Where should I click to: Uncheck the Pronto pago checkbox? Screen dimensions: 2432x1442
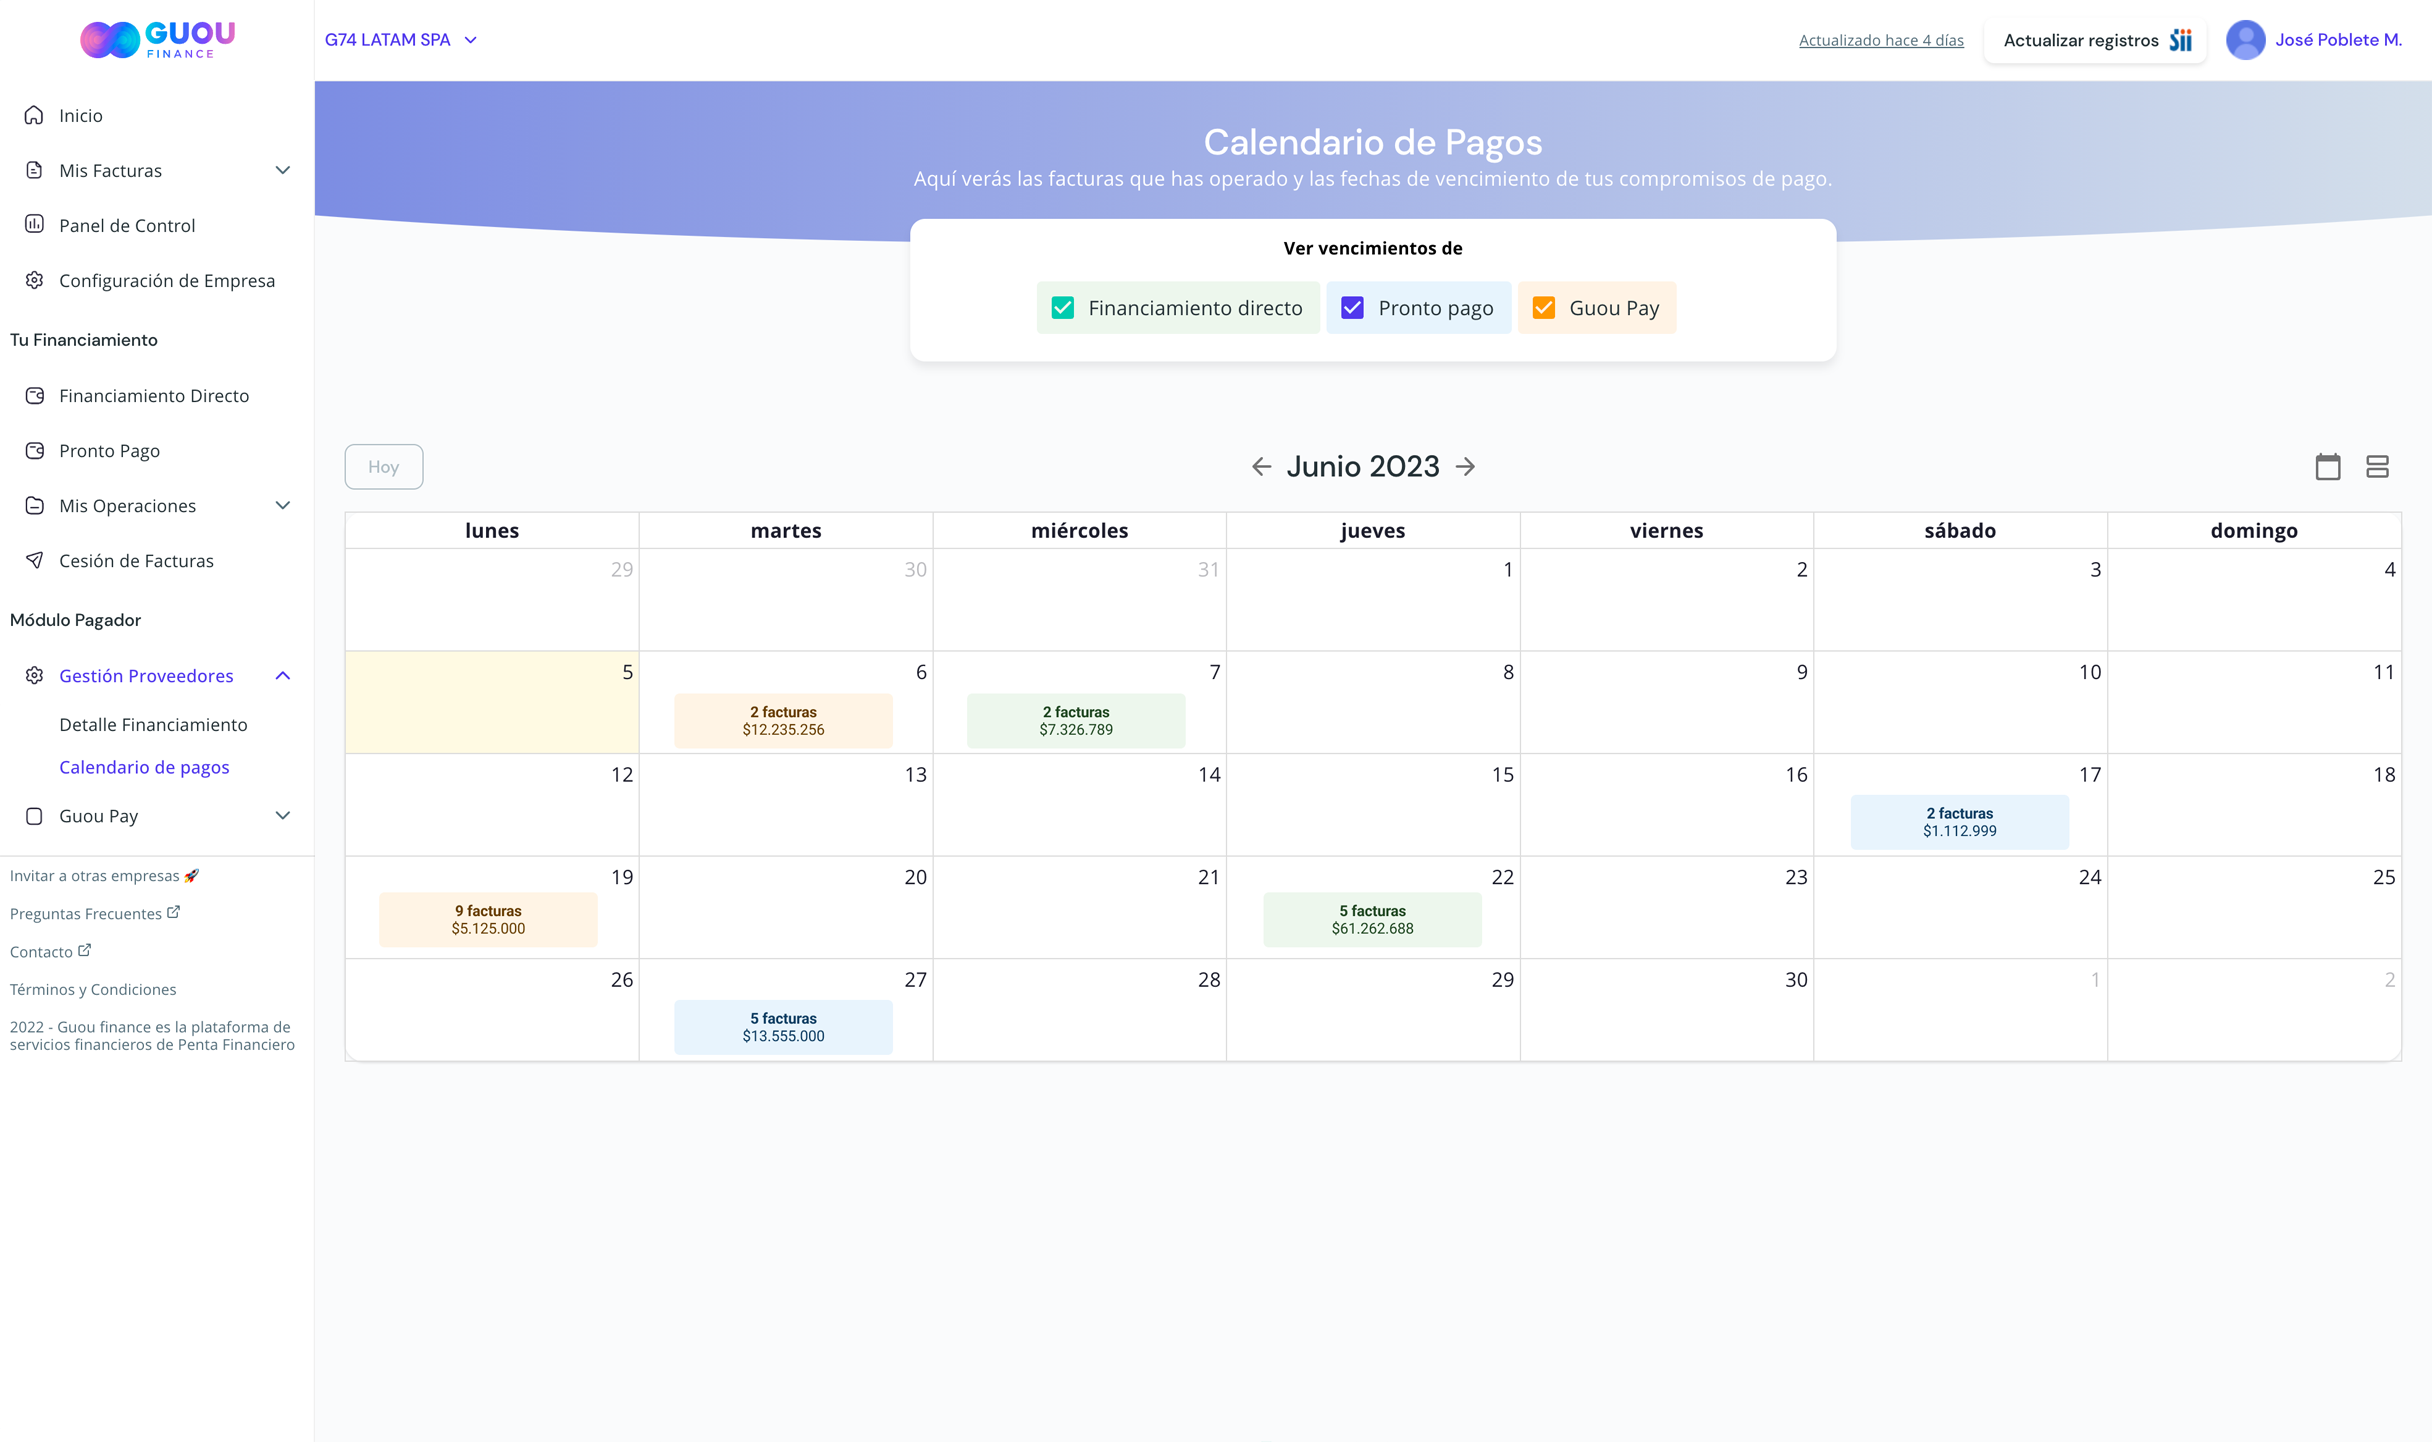(x=1352, y=308)
